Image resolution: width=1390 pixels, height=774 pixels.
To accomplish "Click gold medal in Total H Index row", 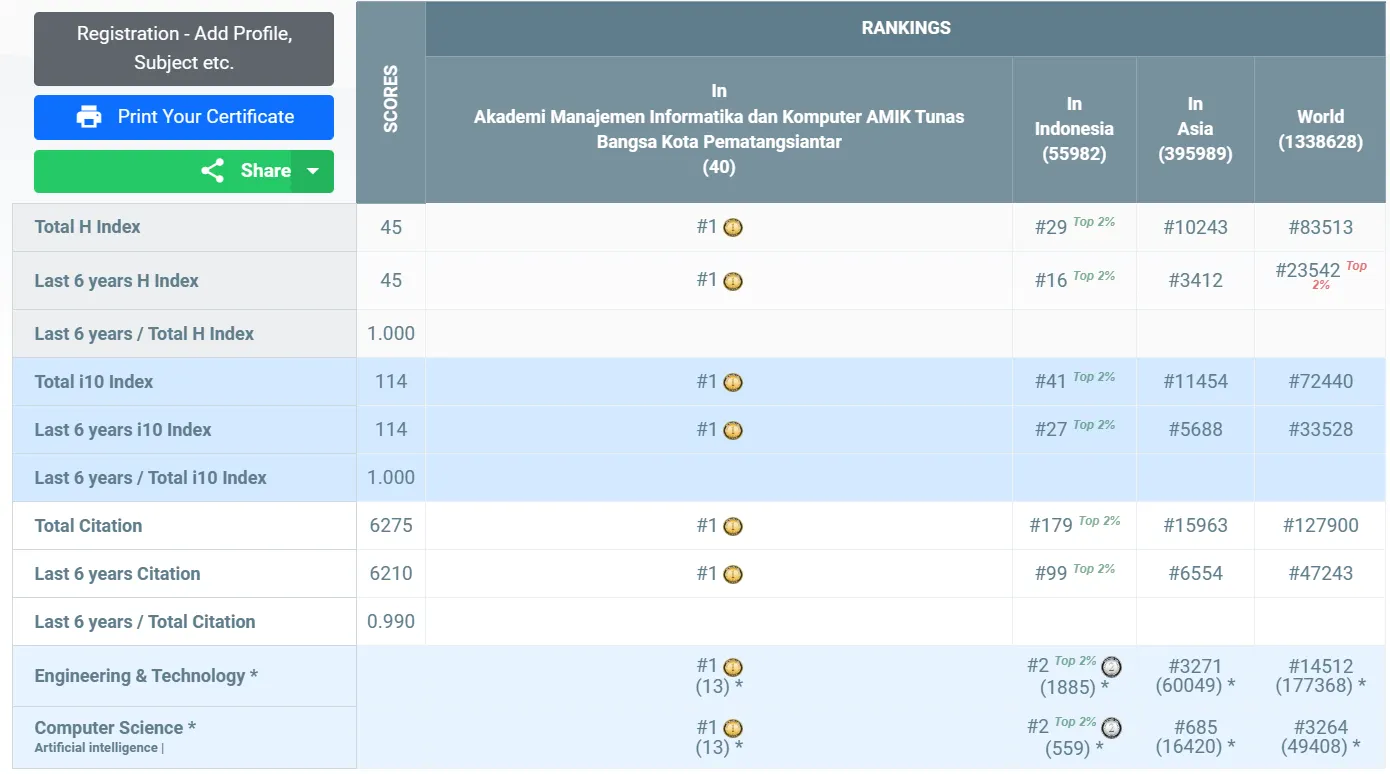I will coord(733,228).
